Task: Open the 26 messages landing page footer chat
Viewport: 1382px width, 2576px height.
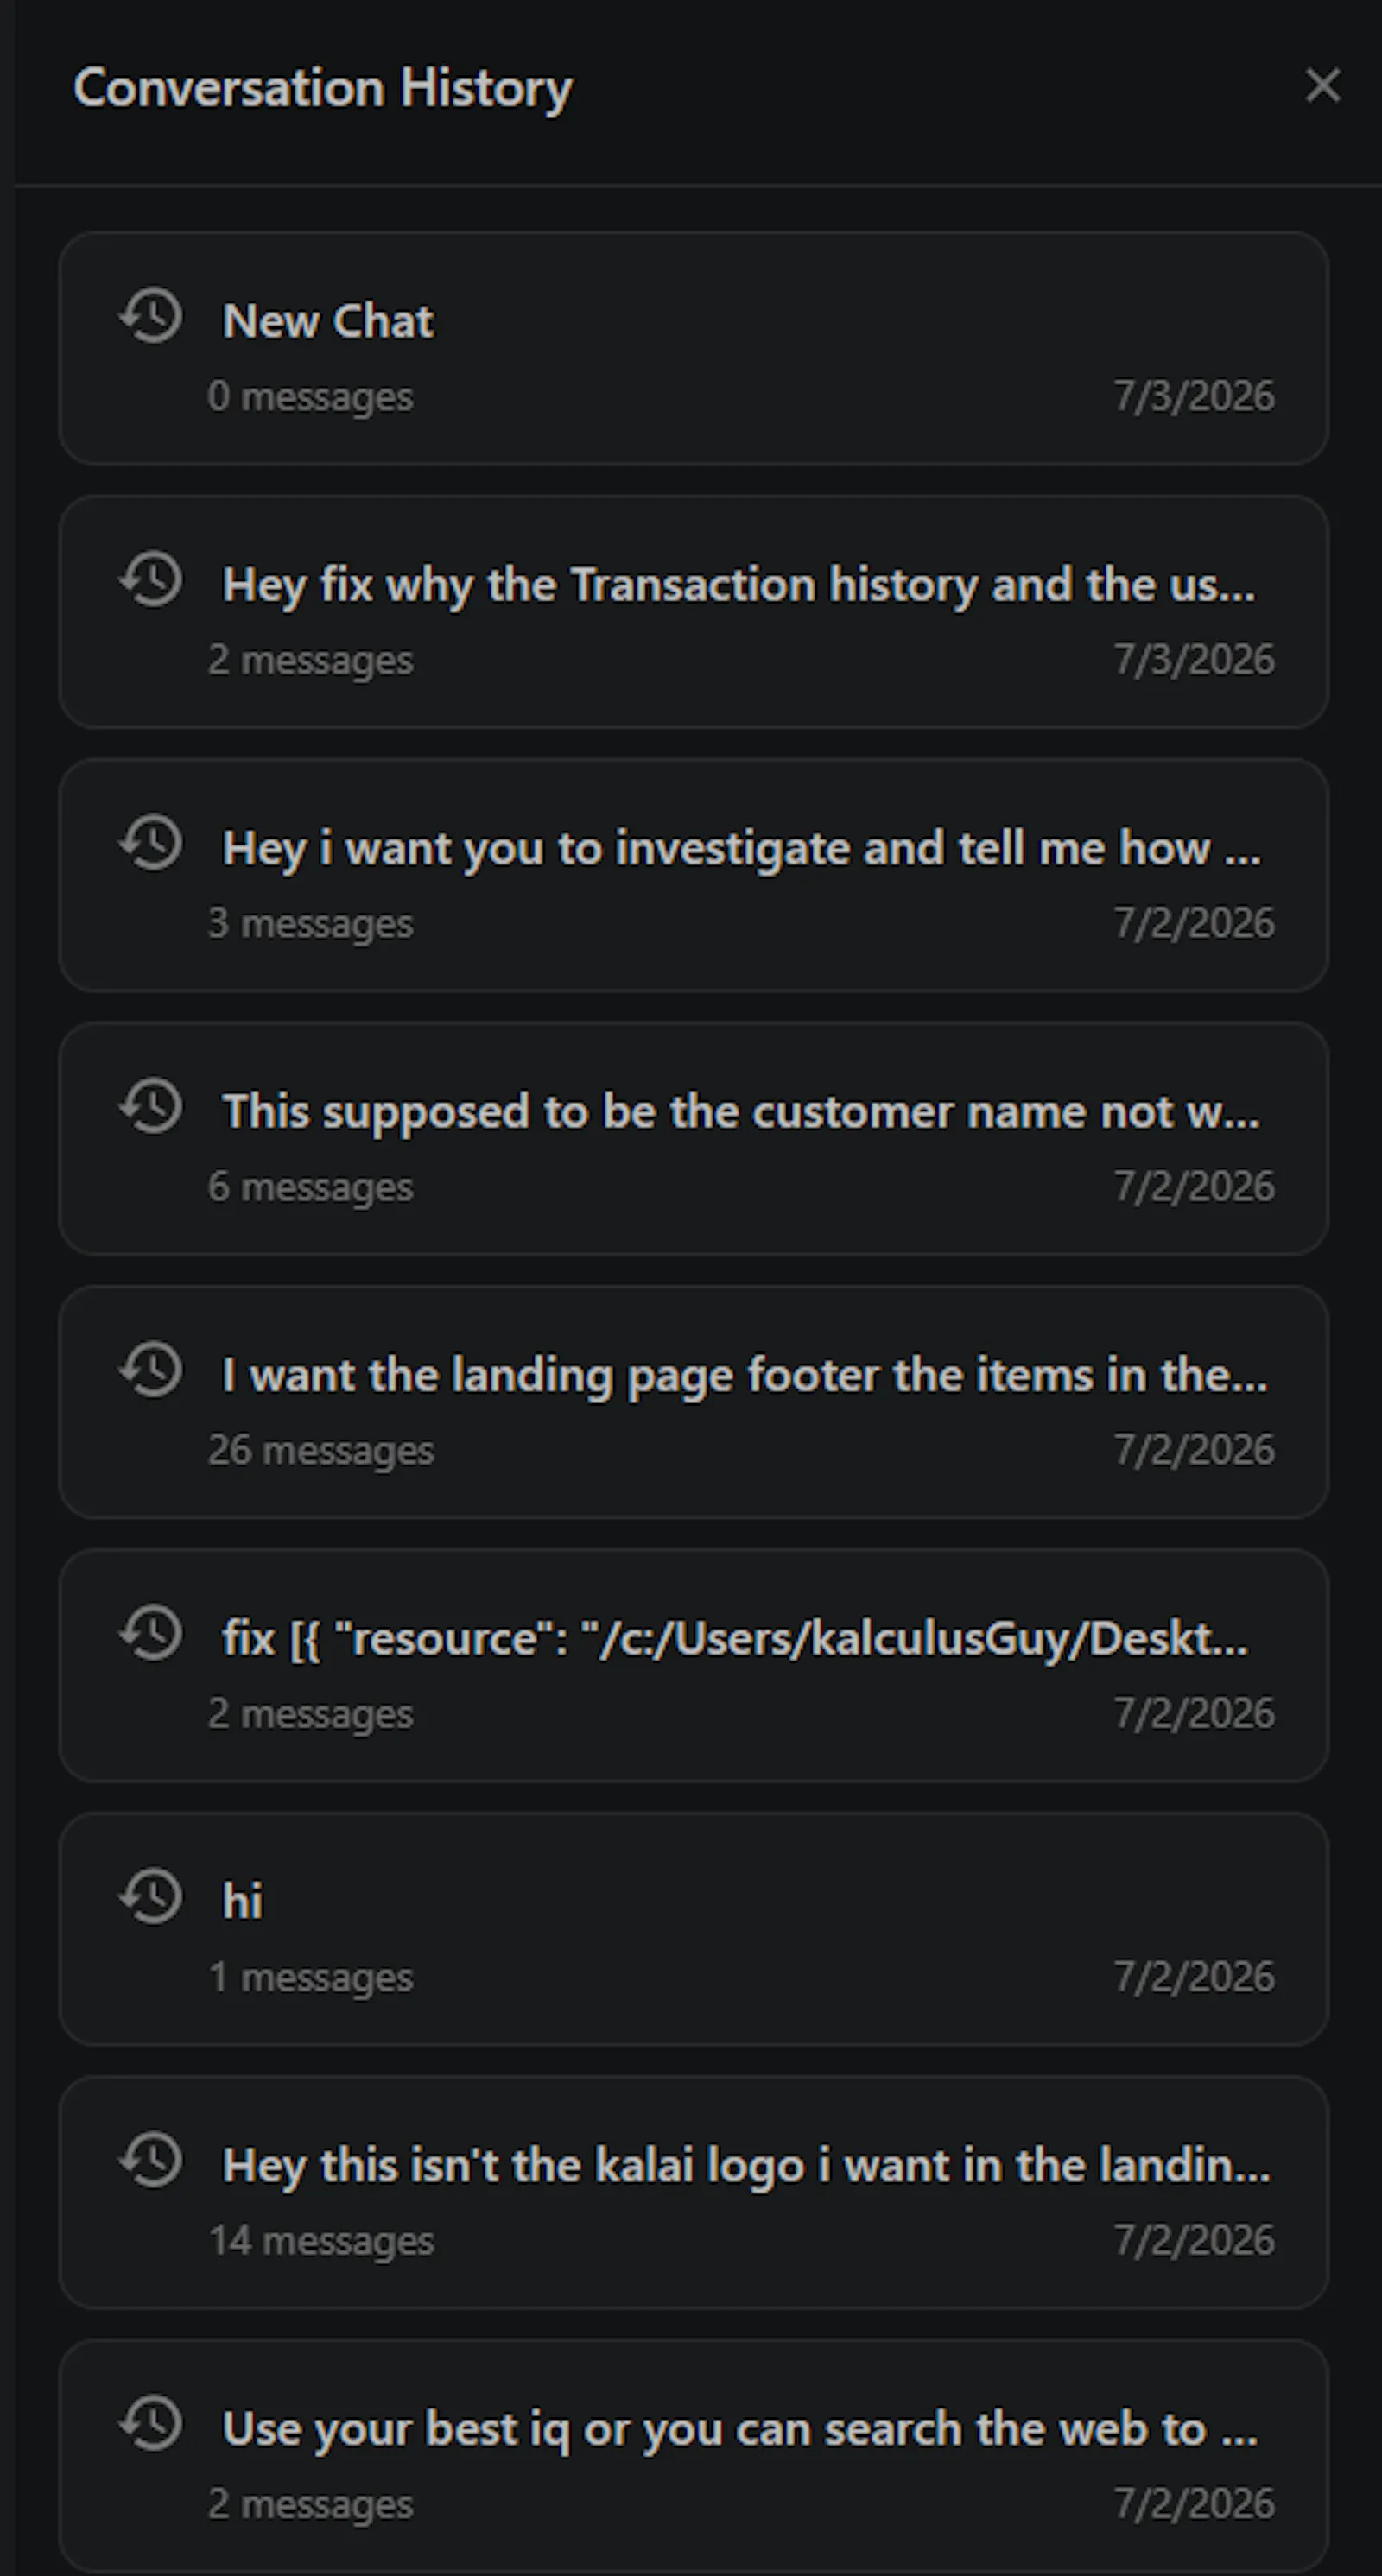Action: tap(694, 1402)
